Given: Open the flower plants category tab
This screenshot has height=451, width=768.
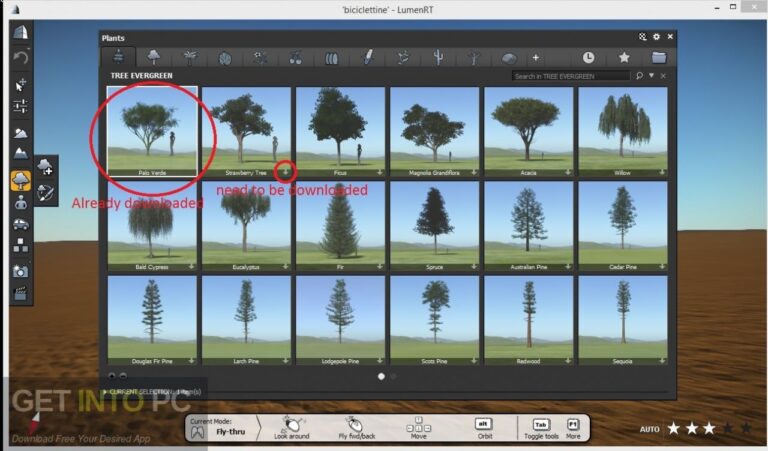Looking at the screenshot, I should pos(260,58).
